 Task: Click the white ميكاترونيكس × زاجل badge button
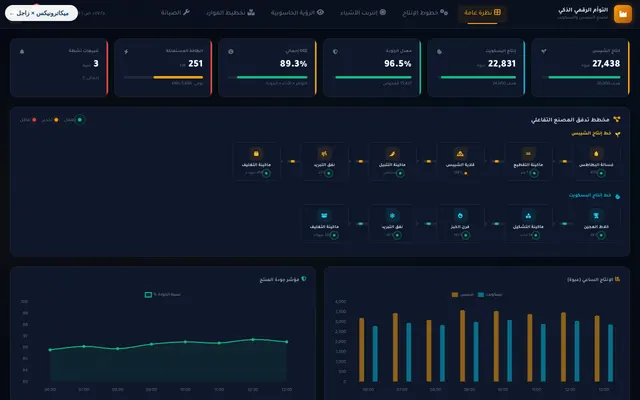click(41, 13)
